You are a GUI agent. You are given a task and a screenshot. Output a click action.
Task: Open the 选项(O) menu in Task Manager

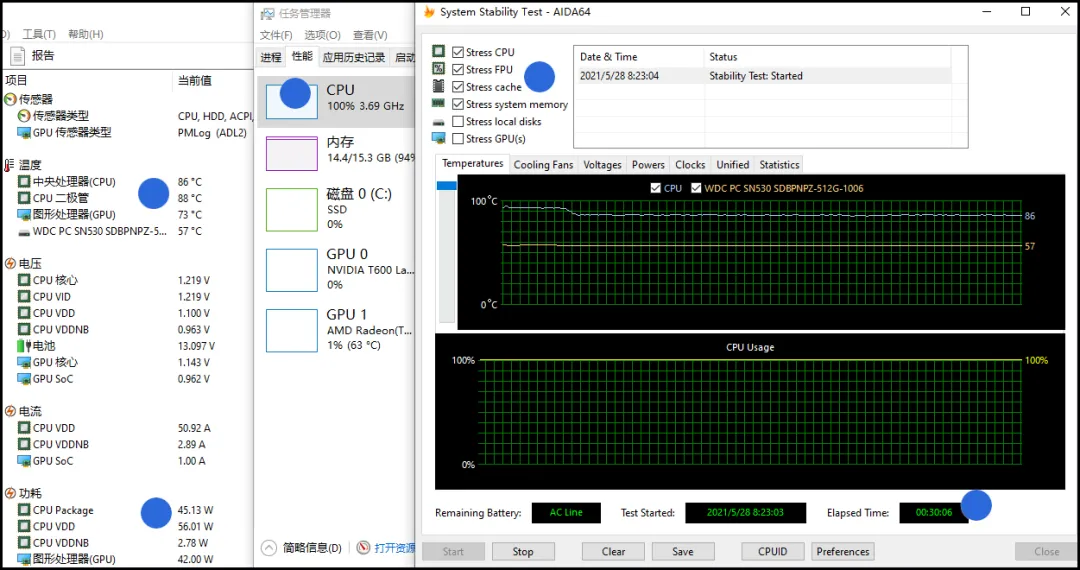(323, 35)
